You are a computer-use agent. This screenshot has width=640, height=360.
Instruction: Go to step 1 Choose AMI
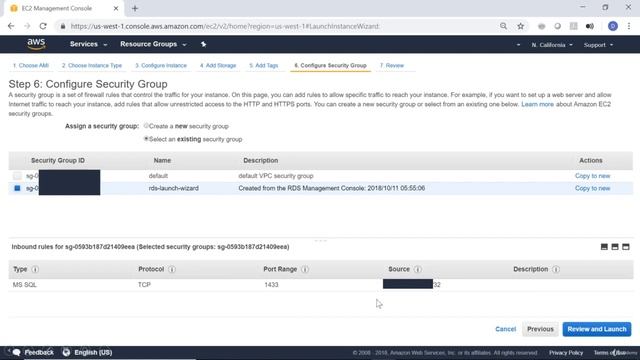(x=31, y=65)
